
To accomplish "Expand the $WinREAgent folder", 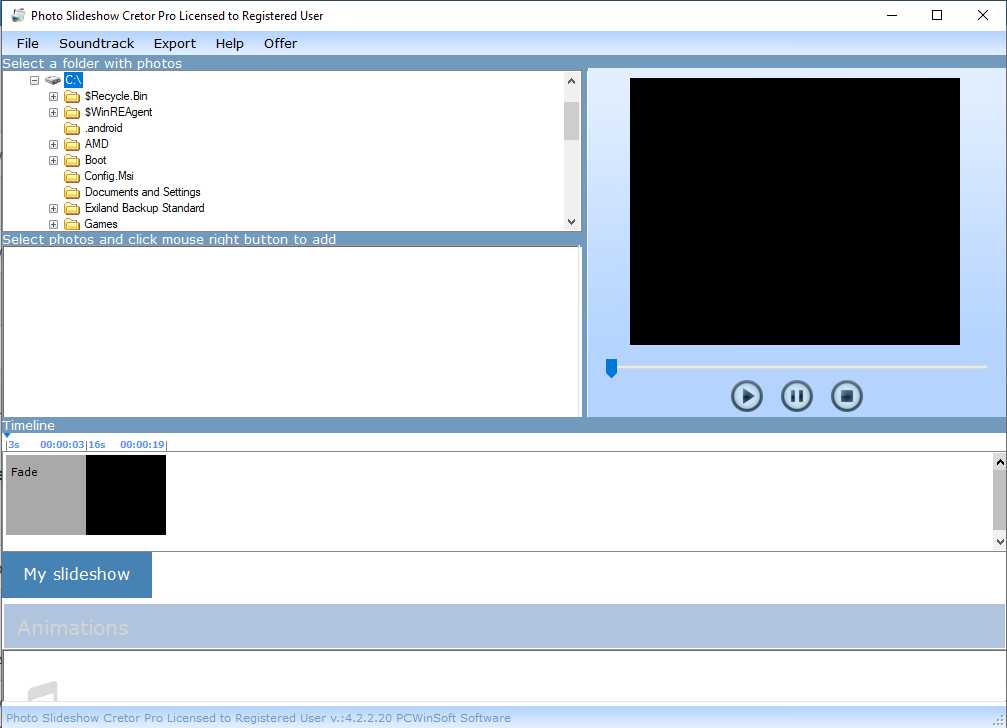I will tap(53, 112).
